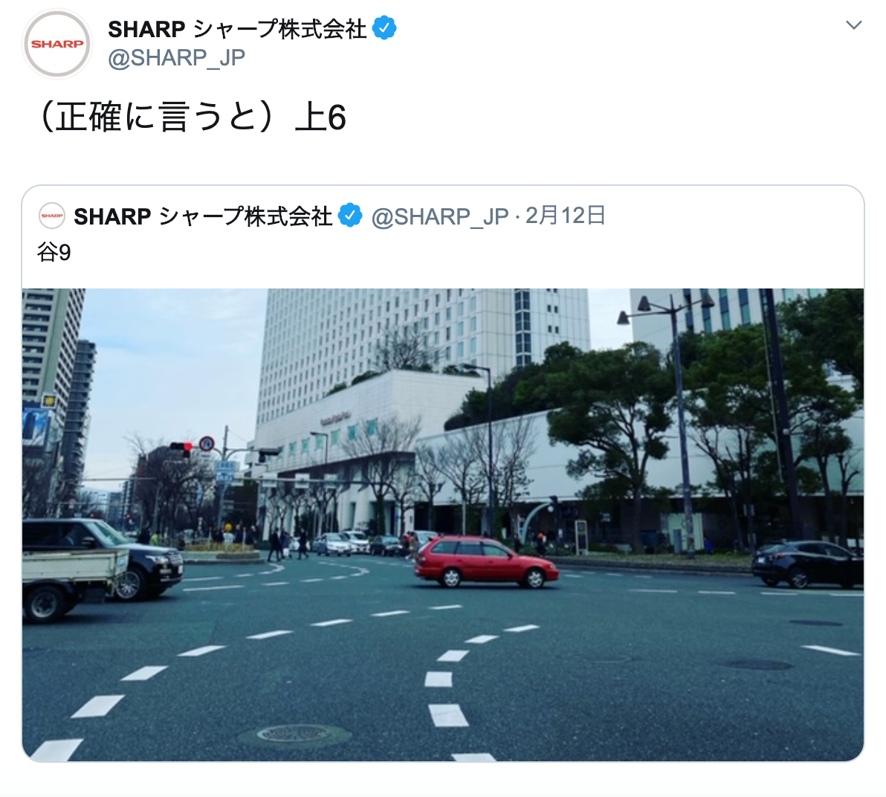Click the blue verified badge in main tweet
Viewport: 886px width, 797px height.
coord(385,28)
